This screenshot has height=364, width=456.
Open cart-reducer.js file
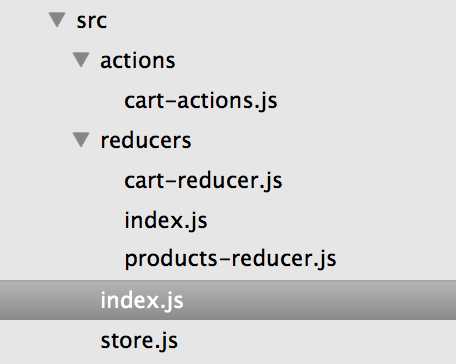click(203, 181)
